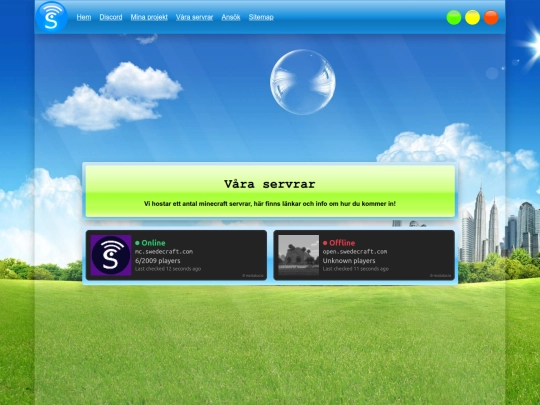Open the Hem navigation link
Screen dimensions: 540x405
coord(84,17)
